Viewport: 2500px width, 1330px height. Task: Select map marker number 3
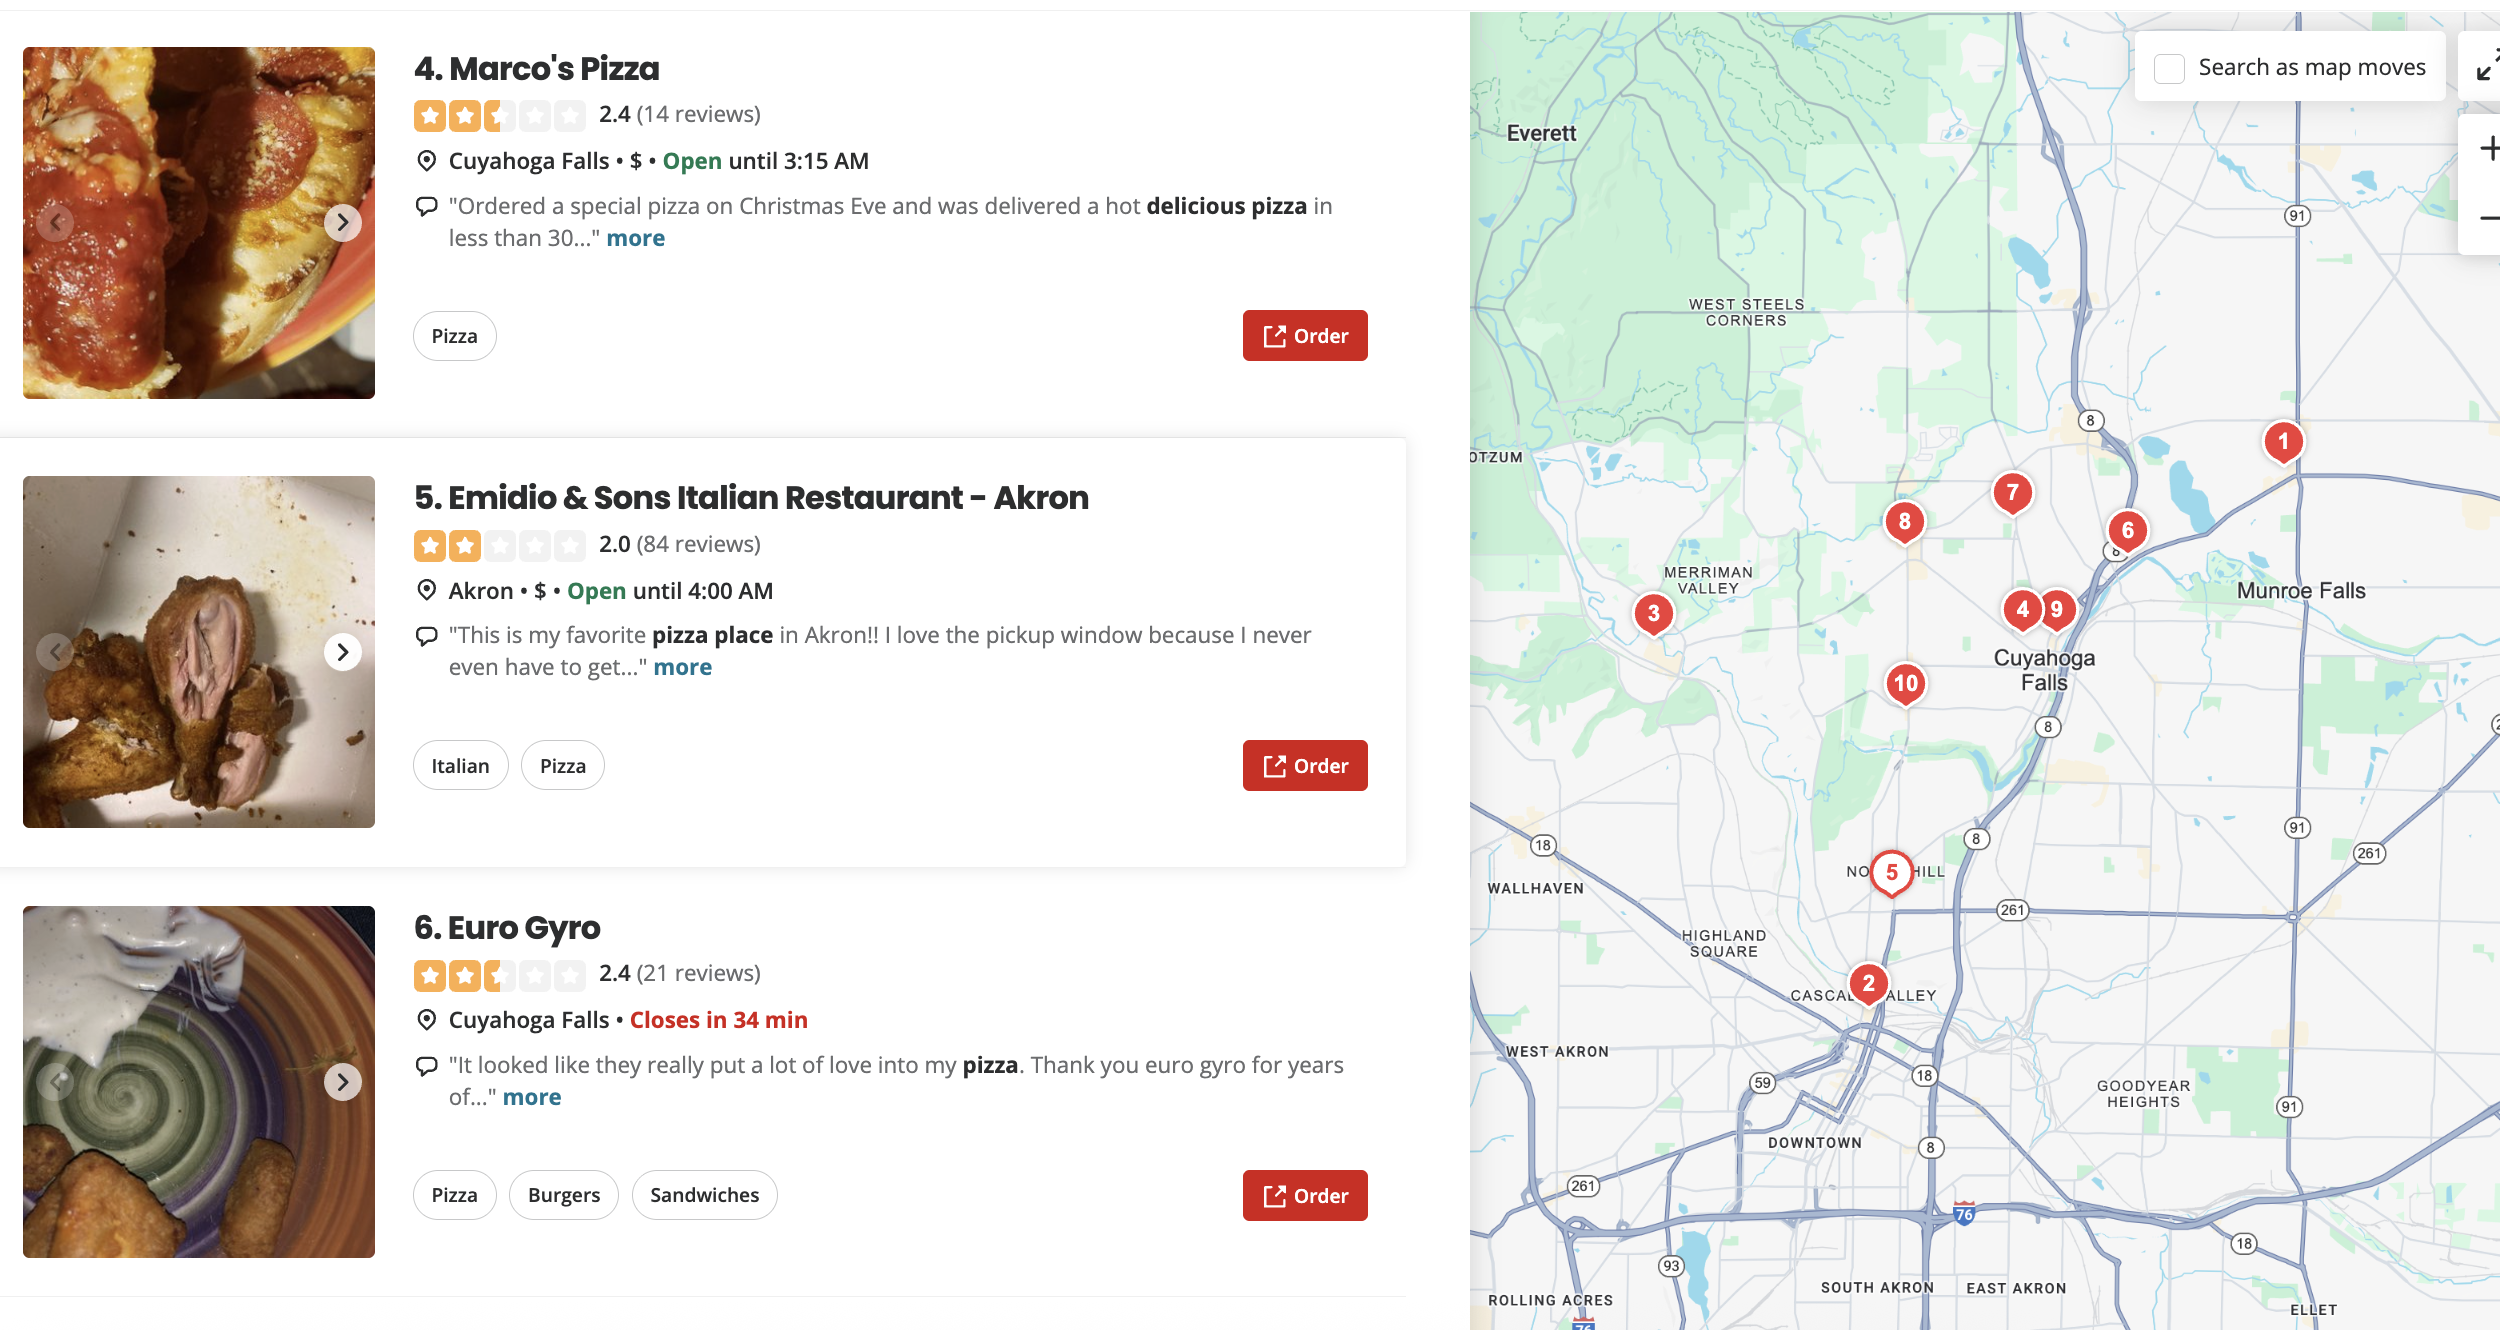(x=1653, y=613)
